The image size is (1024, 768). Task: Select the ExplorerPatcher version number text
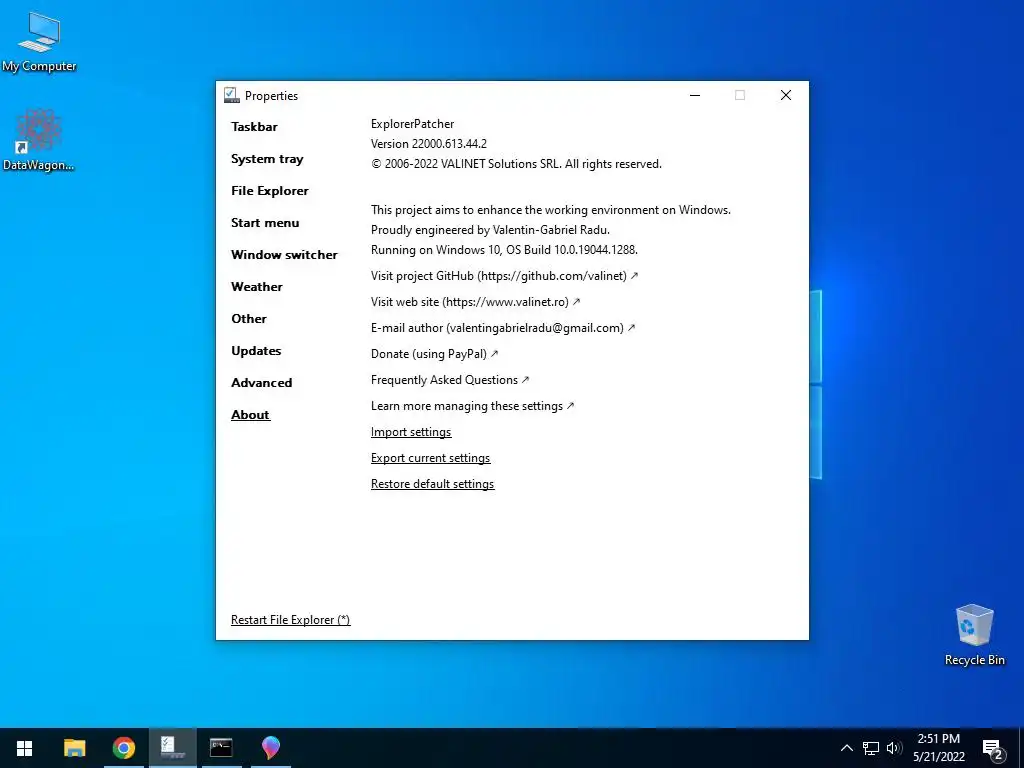click(x=428, y=144)
